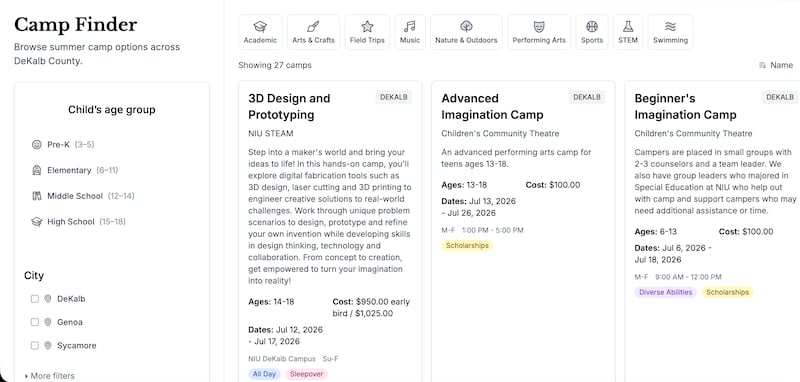Open the Name sort dropdown
This screenshot has height=382, width=800.
click(x=776, y=65)
